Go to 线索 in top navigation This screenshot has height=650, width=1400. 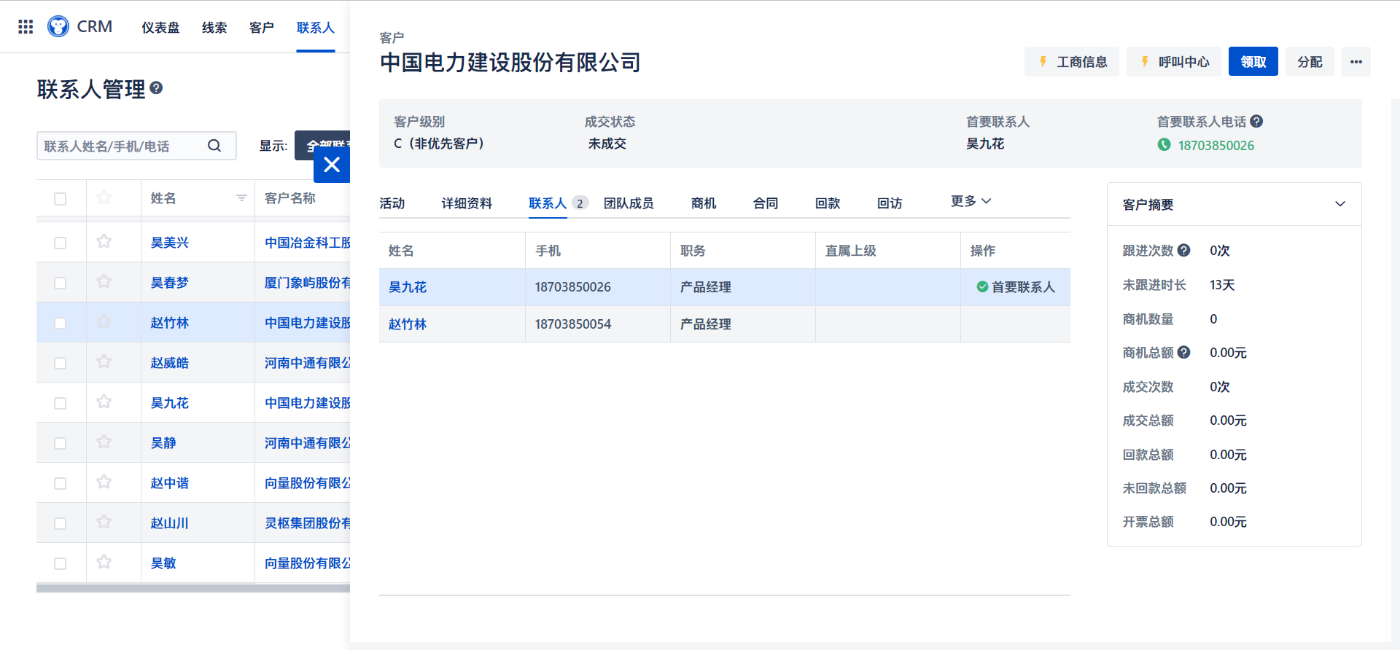214,28
